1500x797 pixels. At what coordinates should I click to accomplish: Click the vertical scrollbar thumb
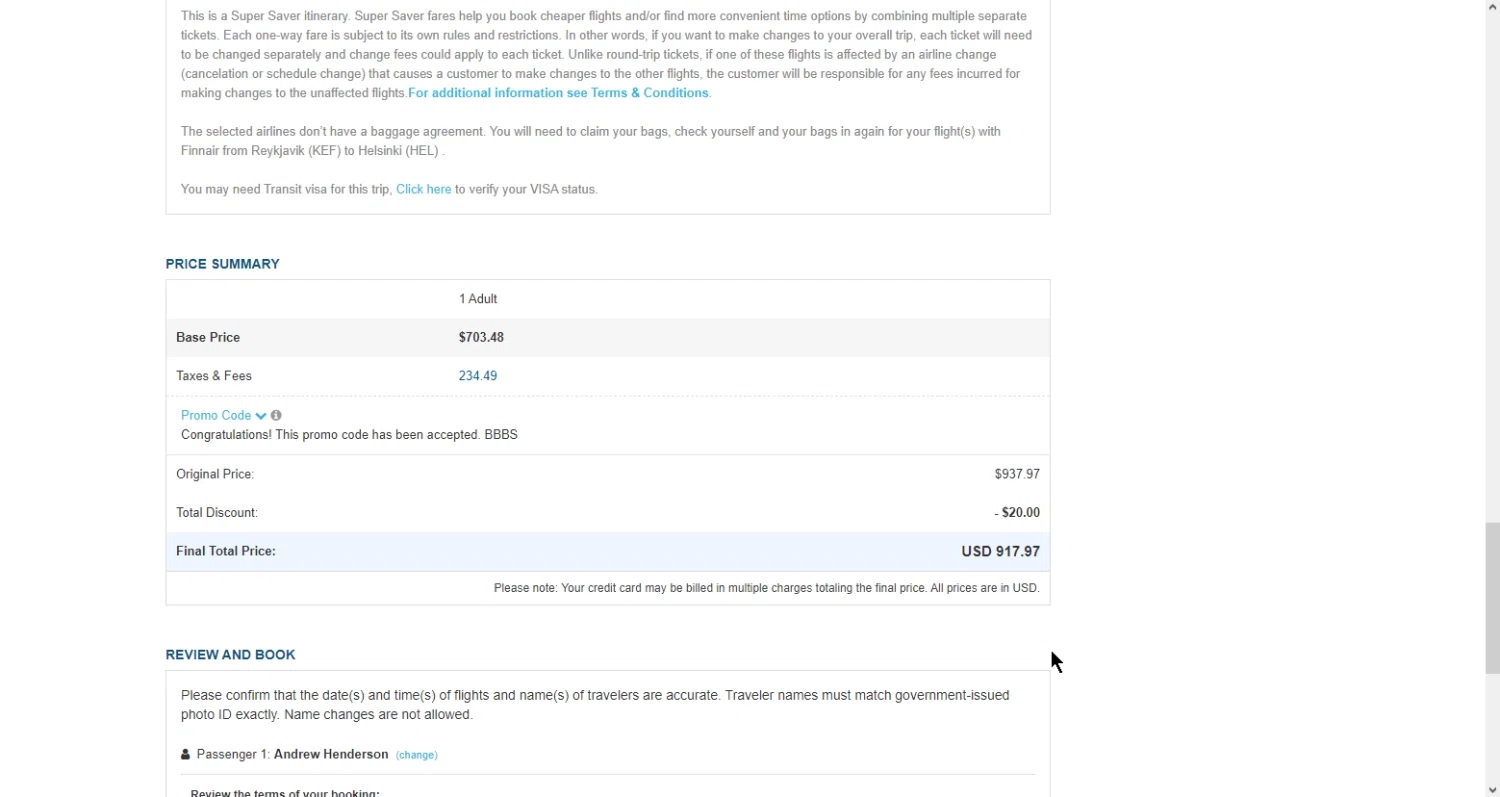pos(1491,597)
